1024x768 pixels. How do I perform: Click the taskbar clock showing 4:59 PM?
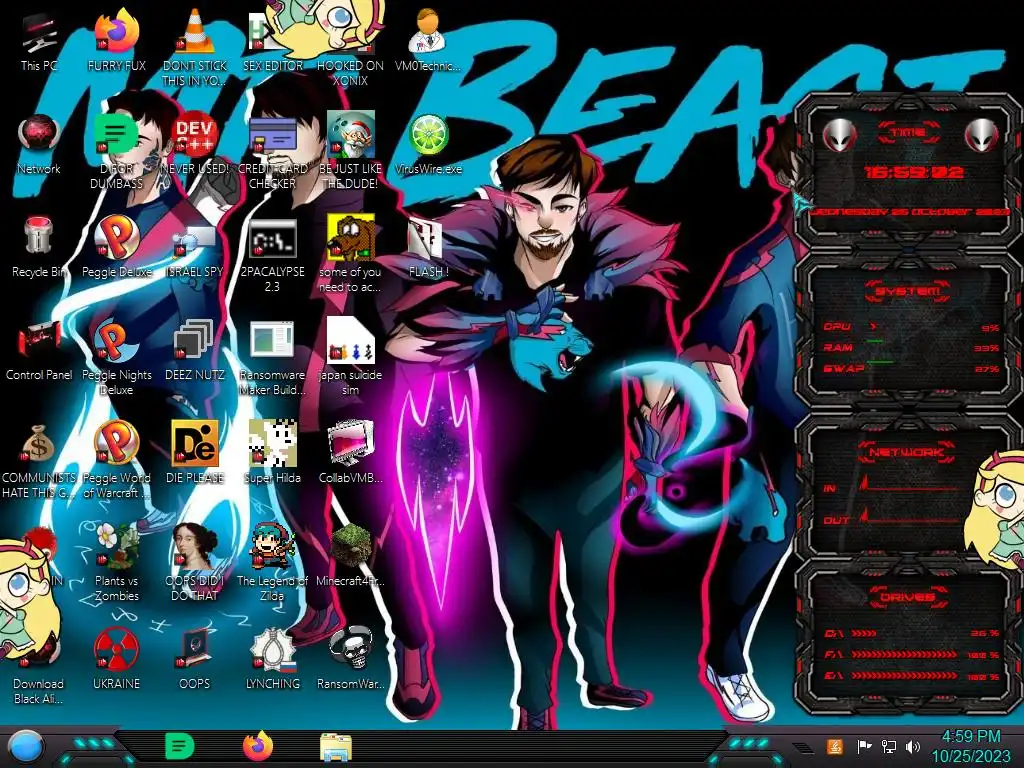click(970, 746)
